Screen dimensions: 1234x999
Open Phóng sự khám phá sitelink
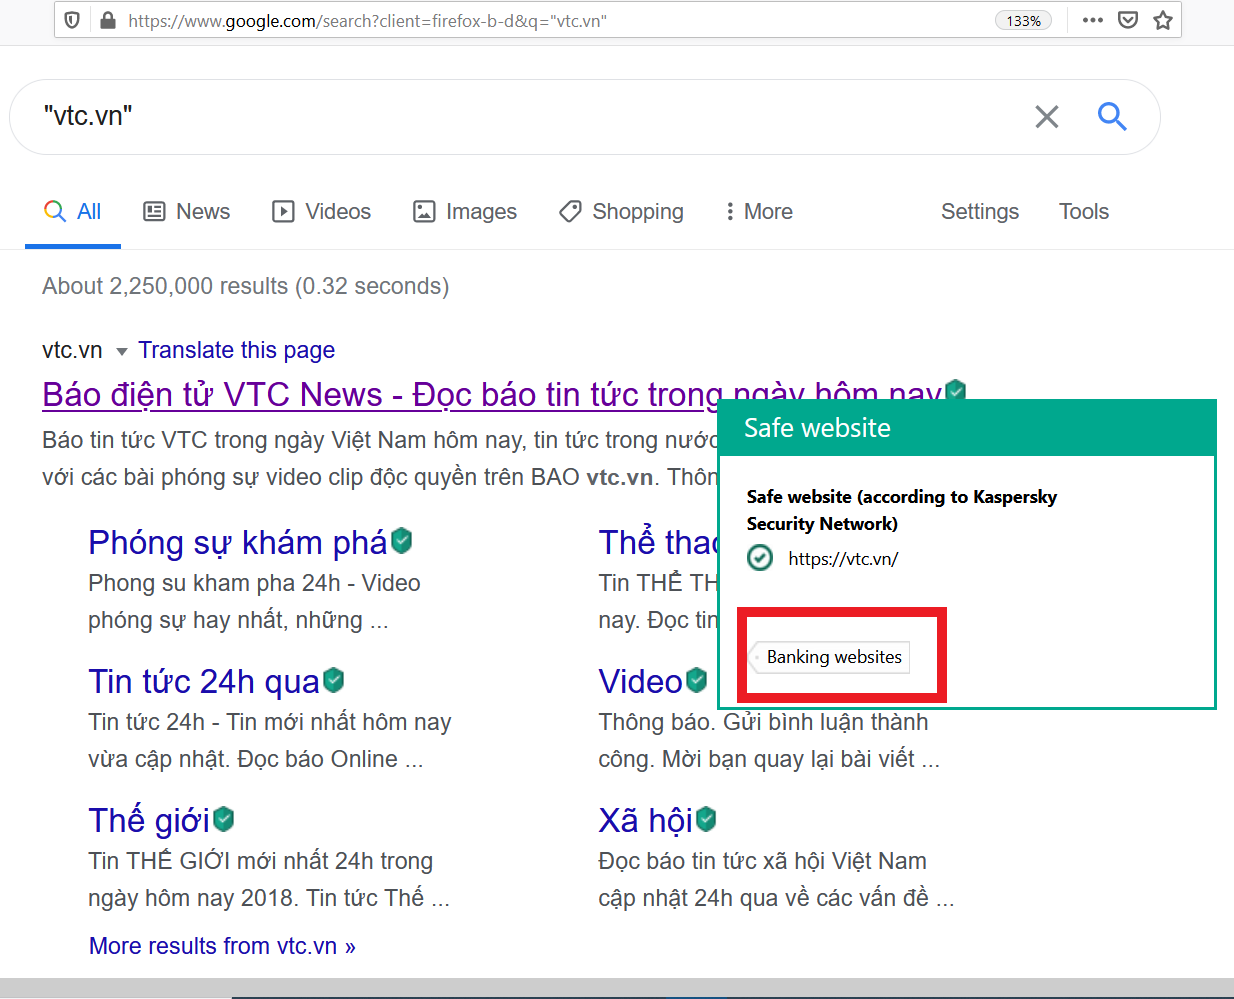pos(238,542)
